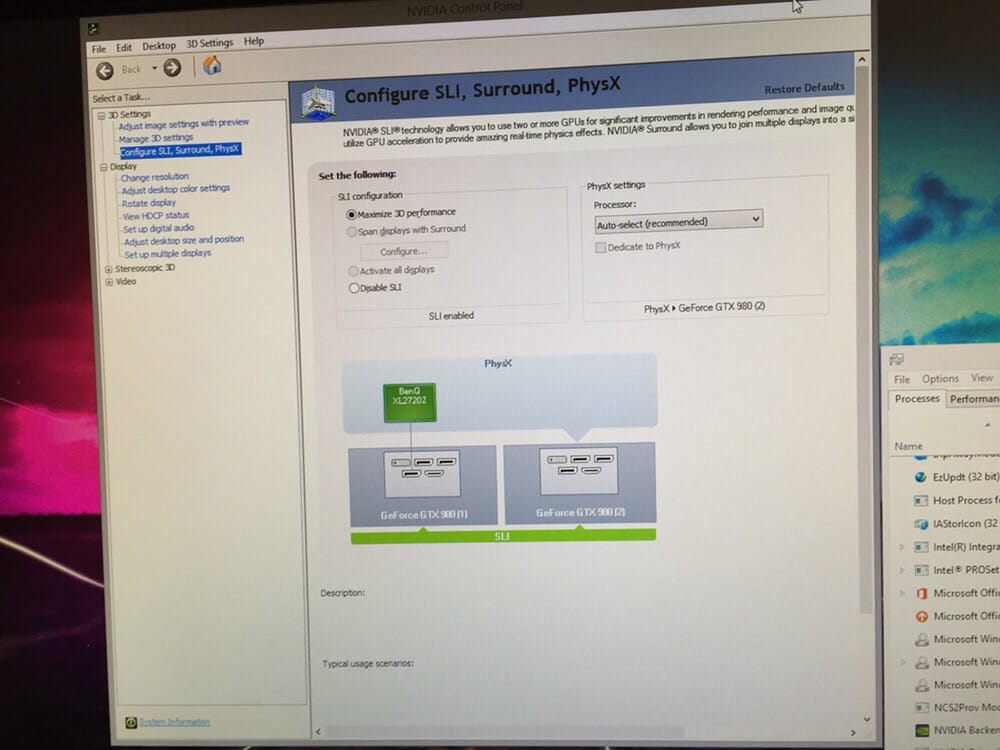Open the Change resolution task link
This screenshot has width=1000, height=750.
coord(155,177)
